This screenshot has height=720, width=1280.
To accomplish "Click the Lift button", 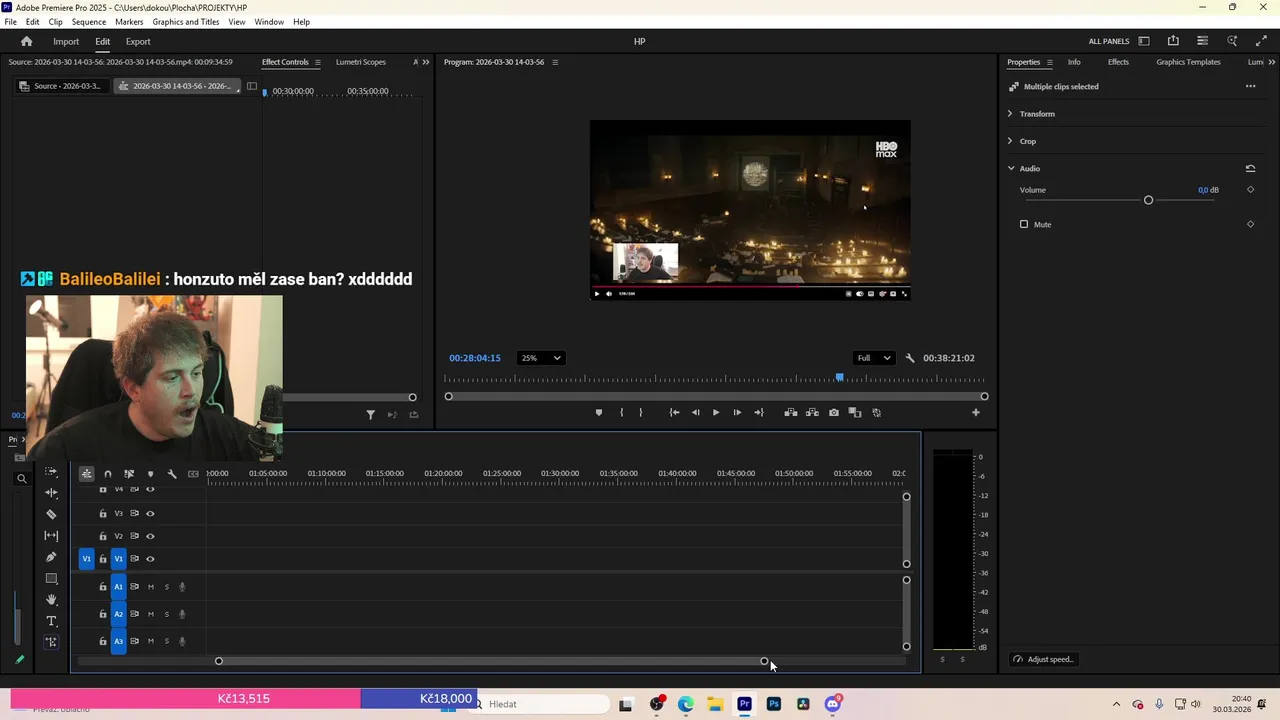I will coord(791,413).
